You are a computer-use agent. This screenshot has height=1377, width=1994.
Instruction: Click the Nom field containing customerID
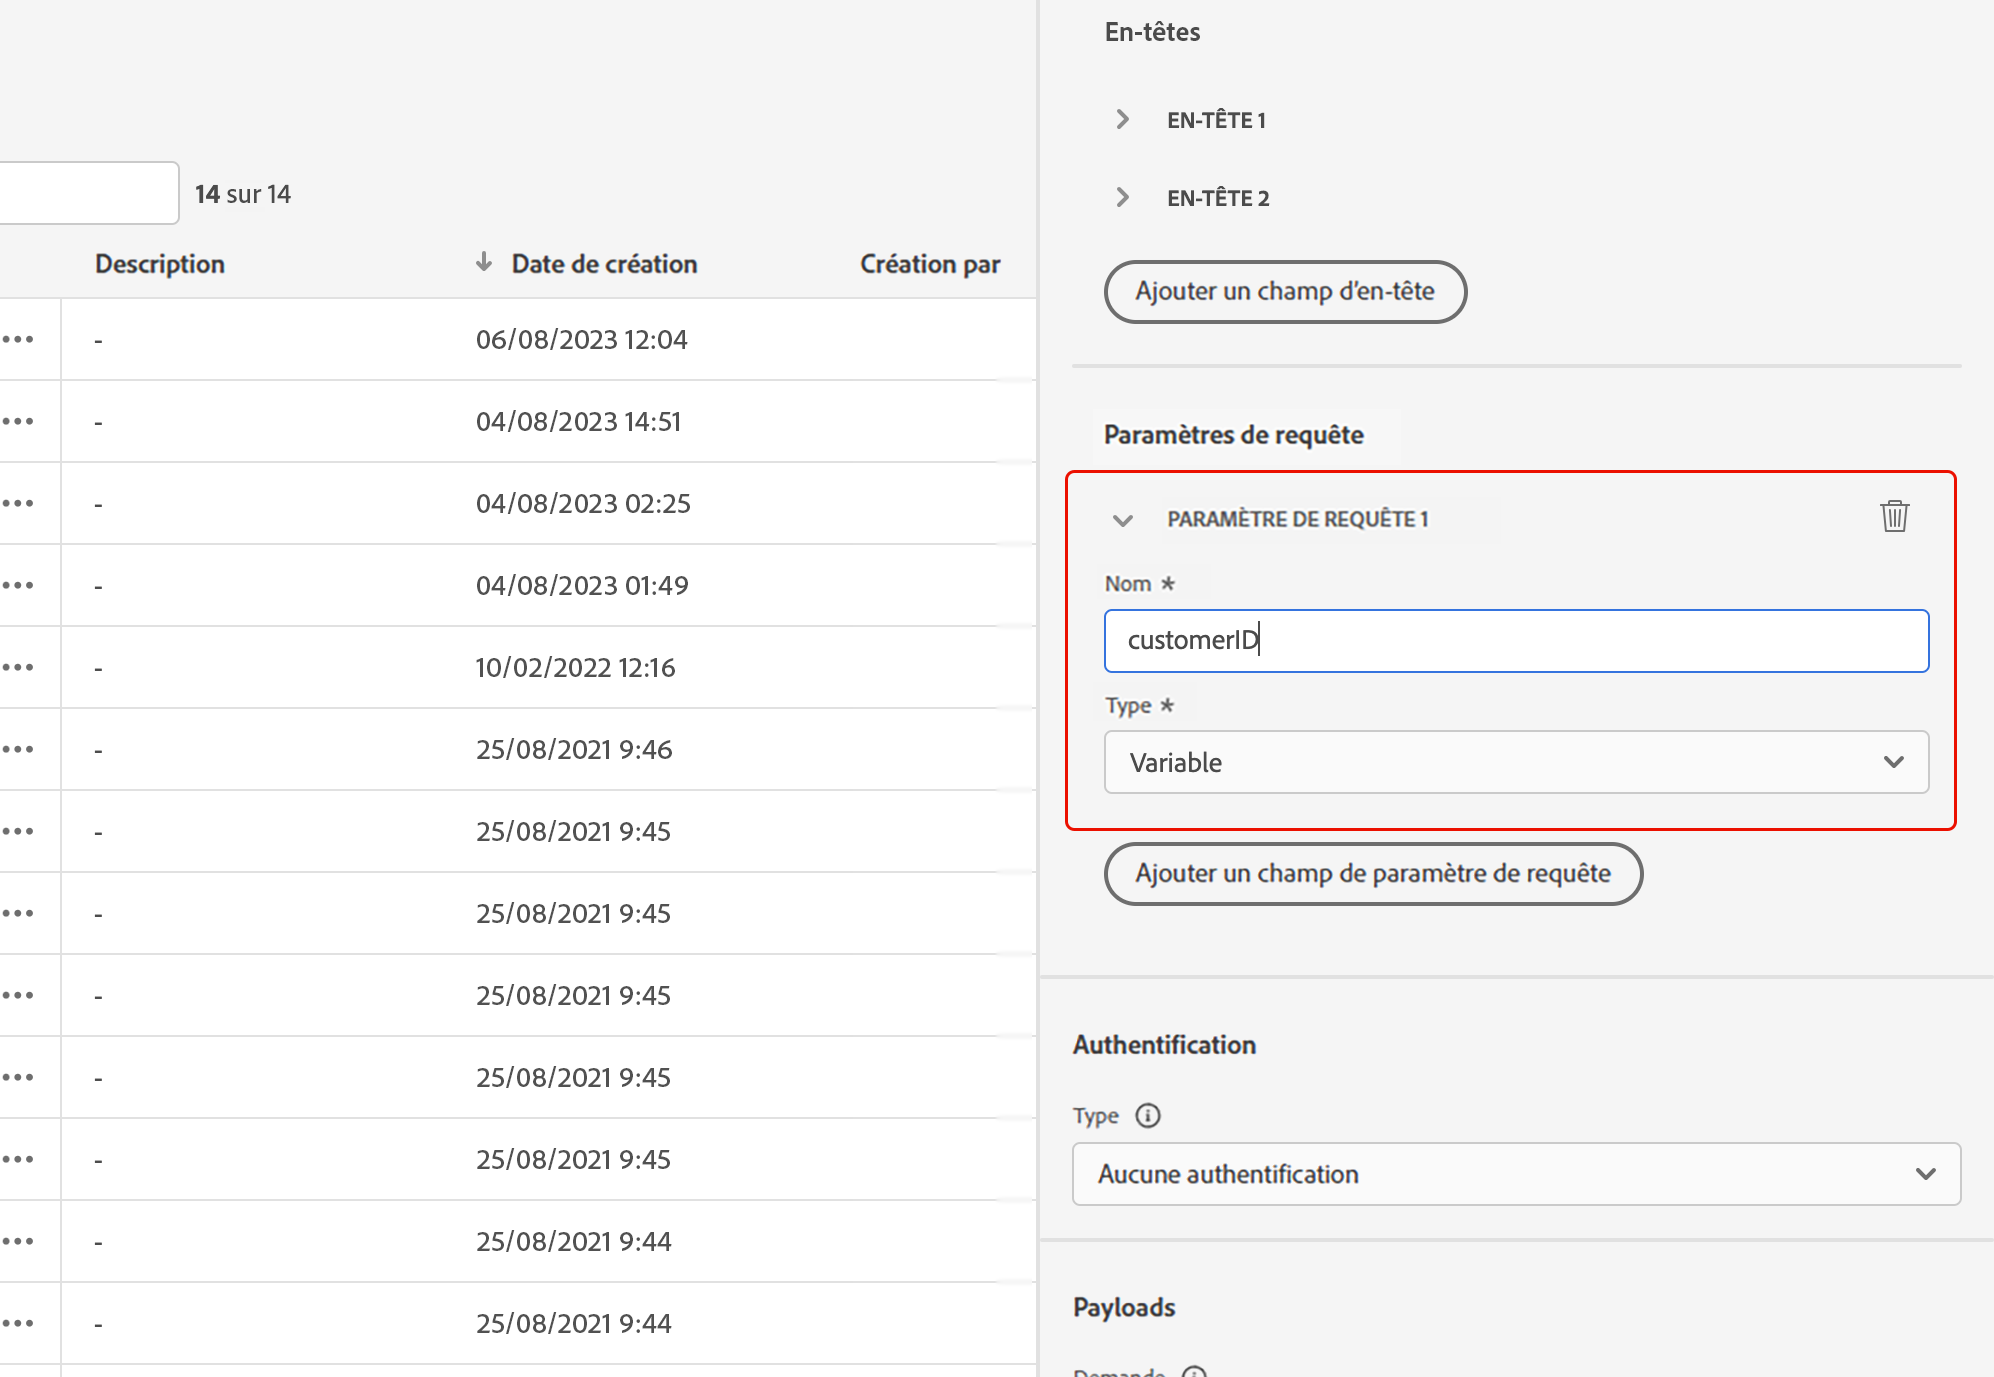pyautogui.click(x=1515, y=641)
